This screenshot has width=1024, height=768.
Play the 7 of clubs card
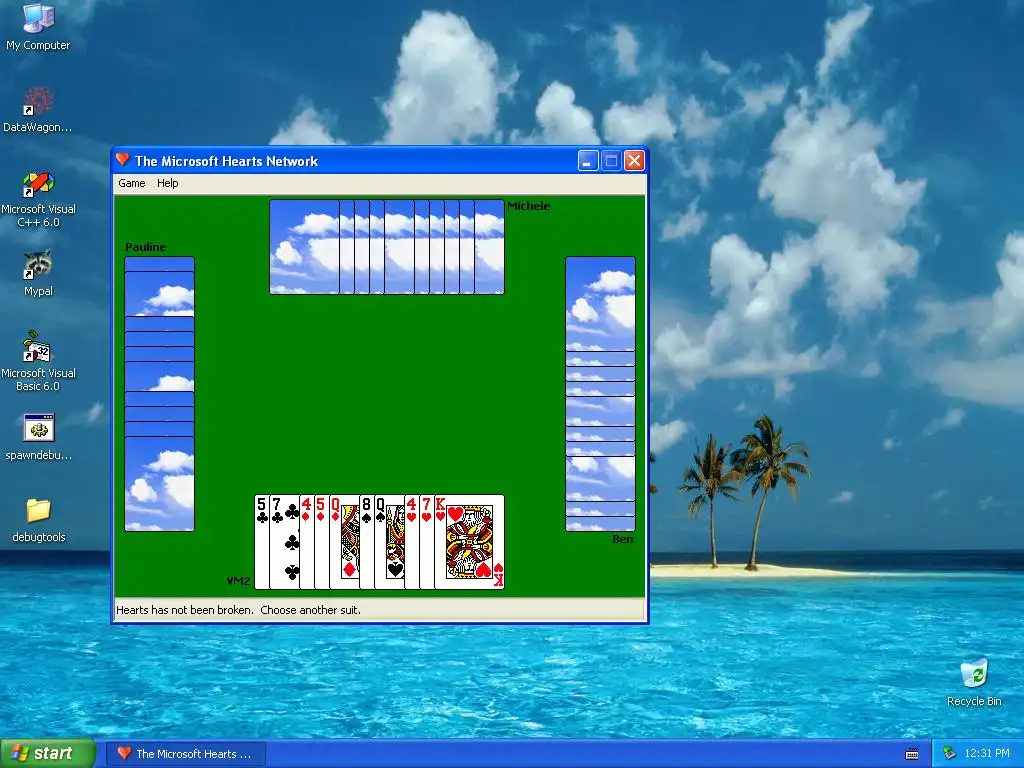click(284, 542)
